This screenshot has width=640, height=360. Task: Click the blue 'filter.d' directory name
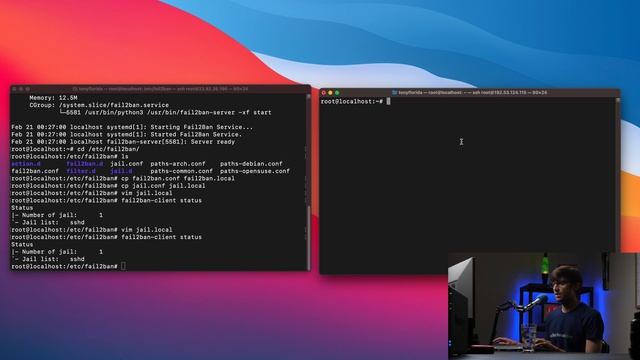[x=81, y=171]
